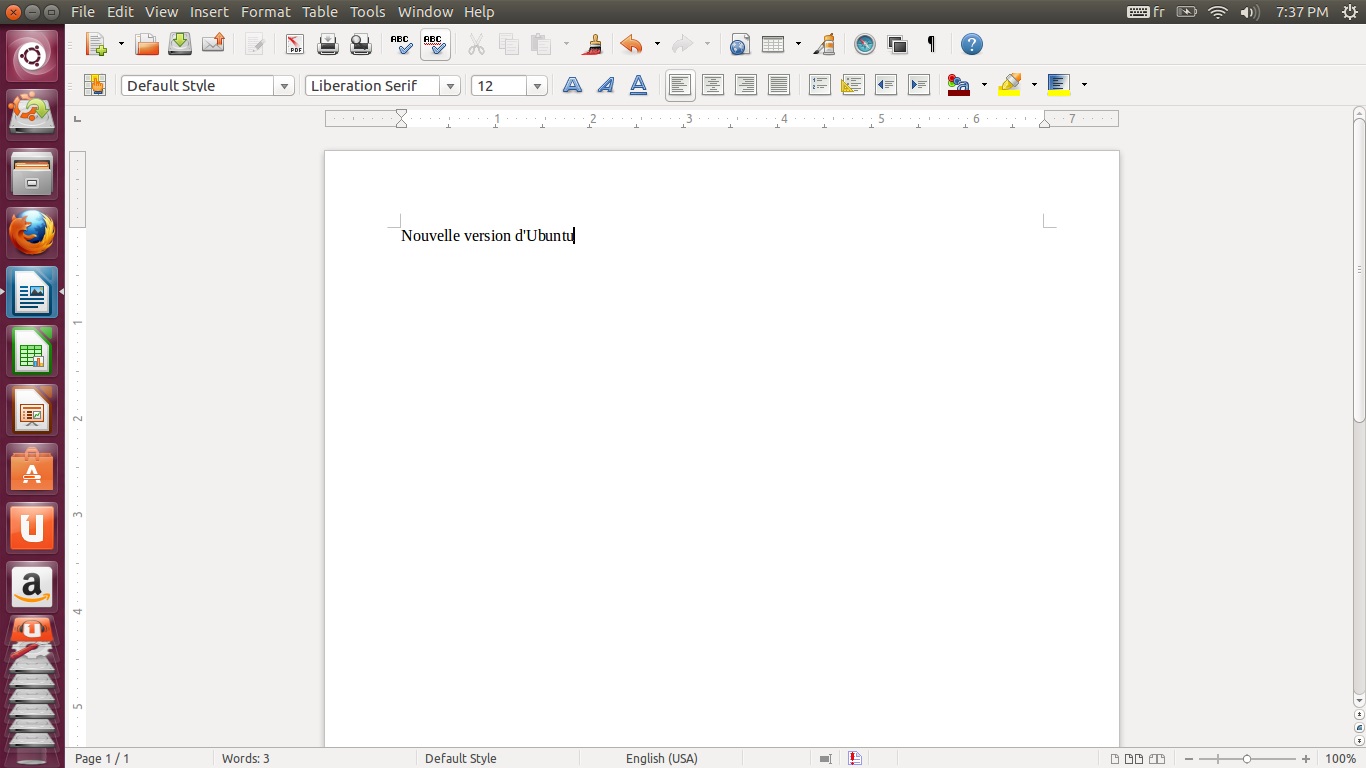Select book view layout in status bar
This screenshot has width=1366, height=768.
click(1157, 759)
